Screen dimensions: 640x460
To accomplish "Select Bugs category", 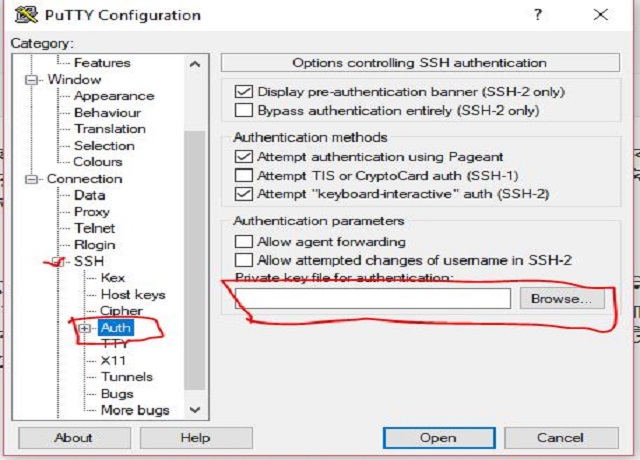I will tap(117, 394).
